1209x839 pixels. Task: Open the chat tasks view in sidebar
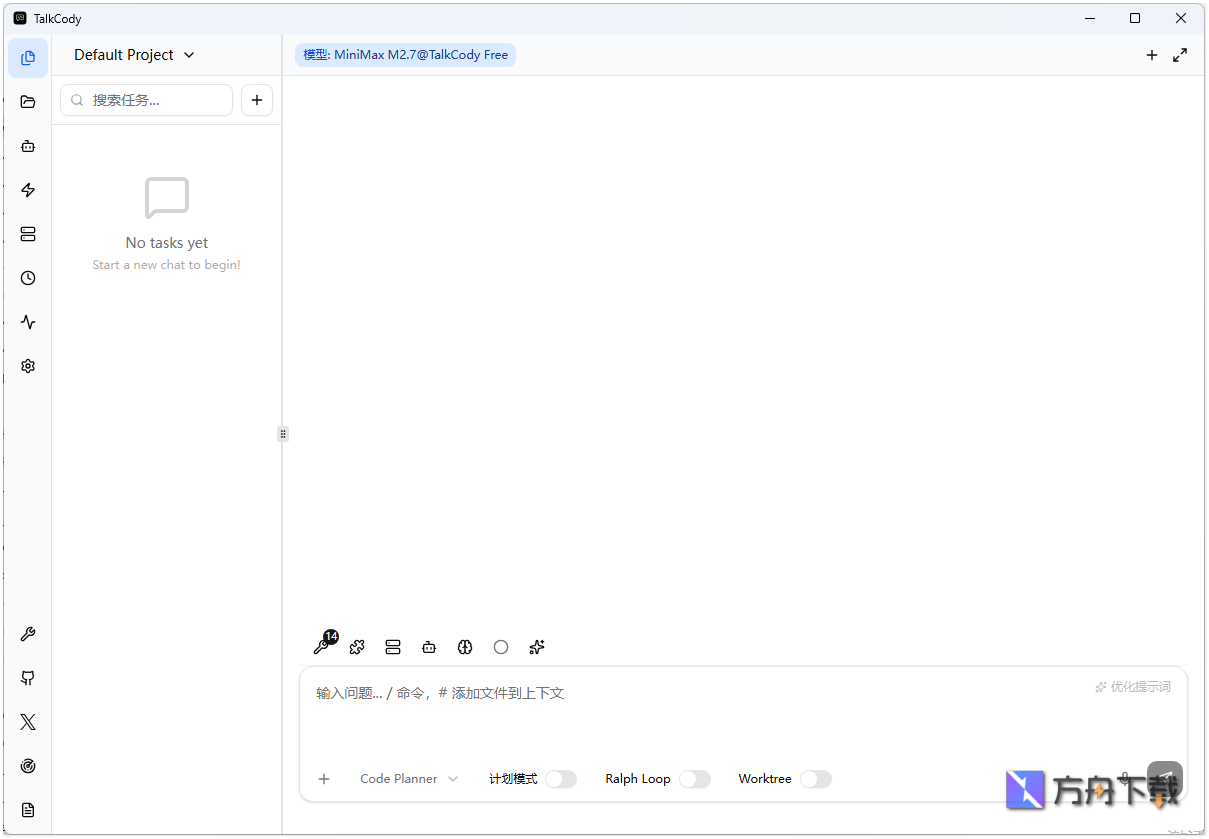pyautogui.click(x=28, y=58)
